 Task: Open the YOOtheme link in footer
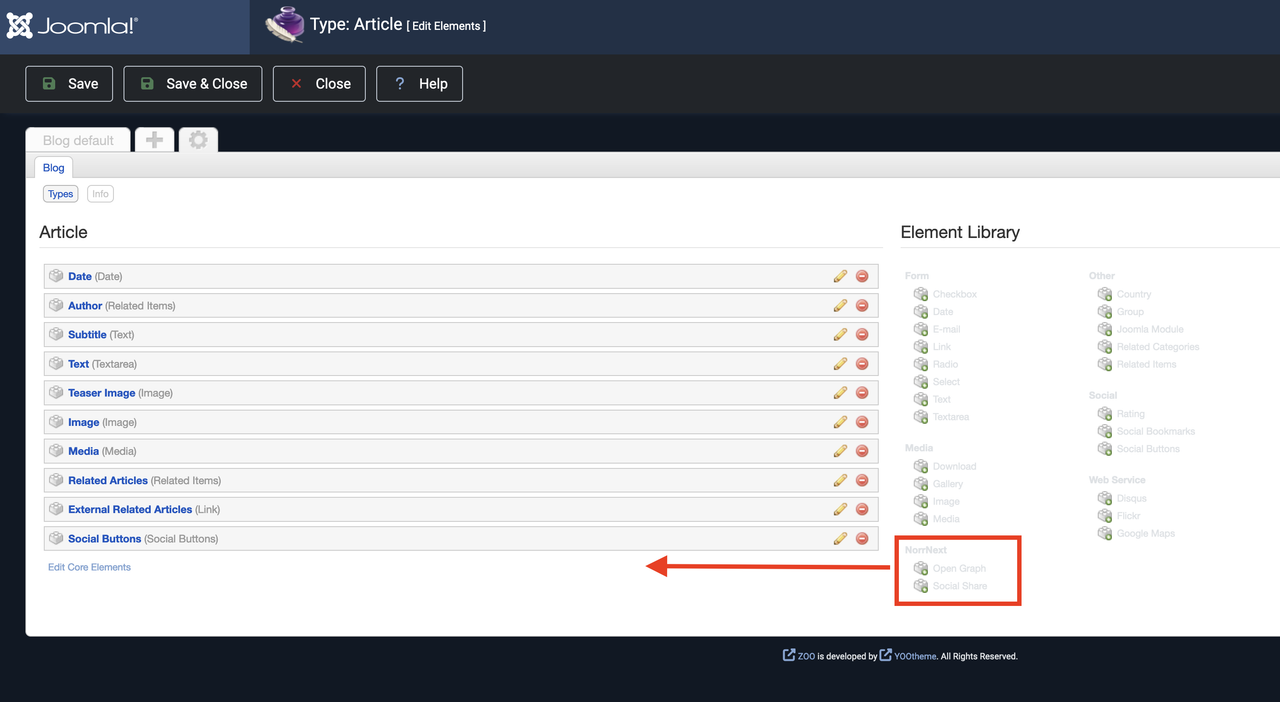coord(908,656)
